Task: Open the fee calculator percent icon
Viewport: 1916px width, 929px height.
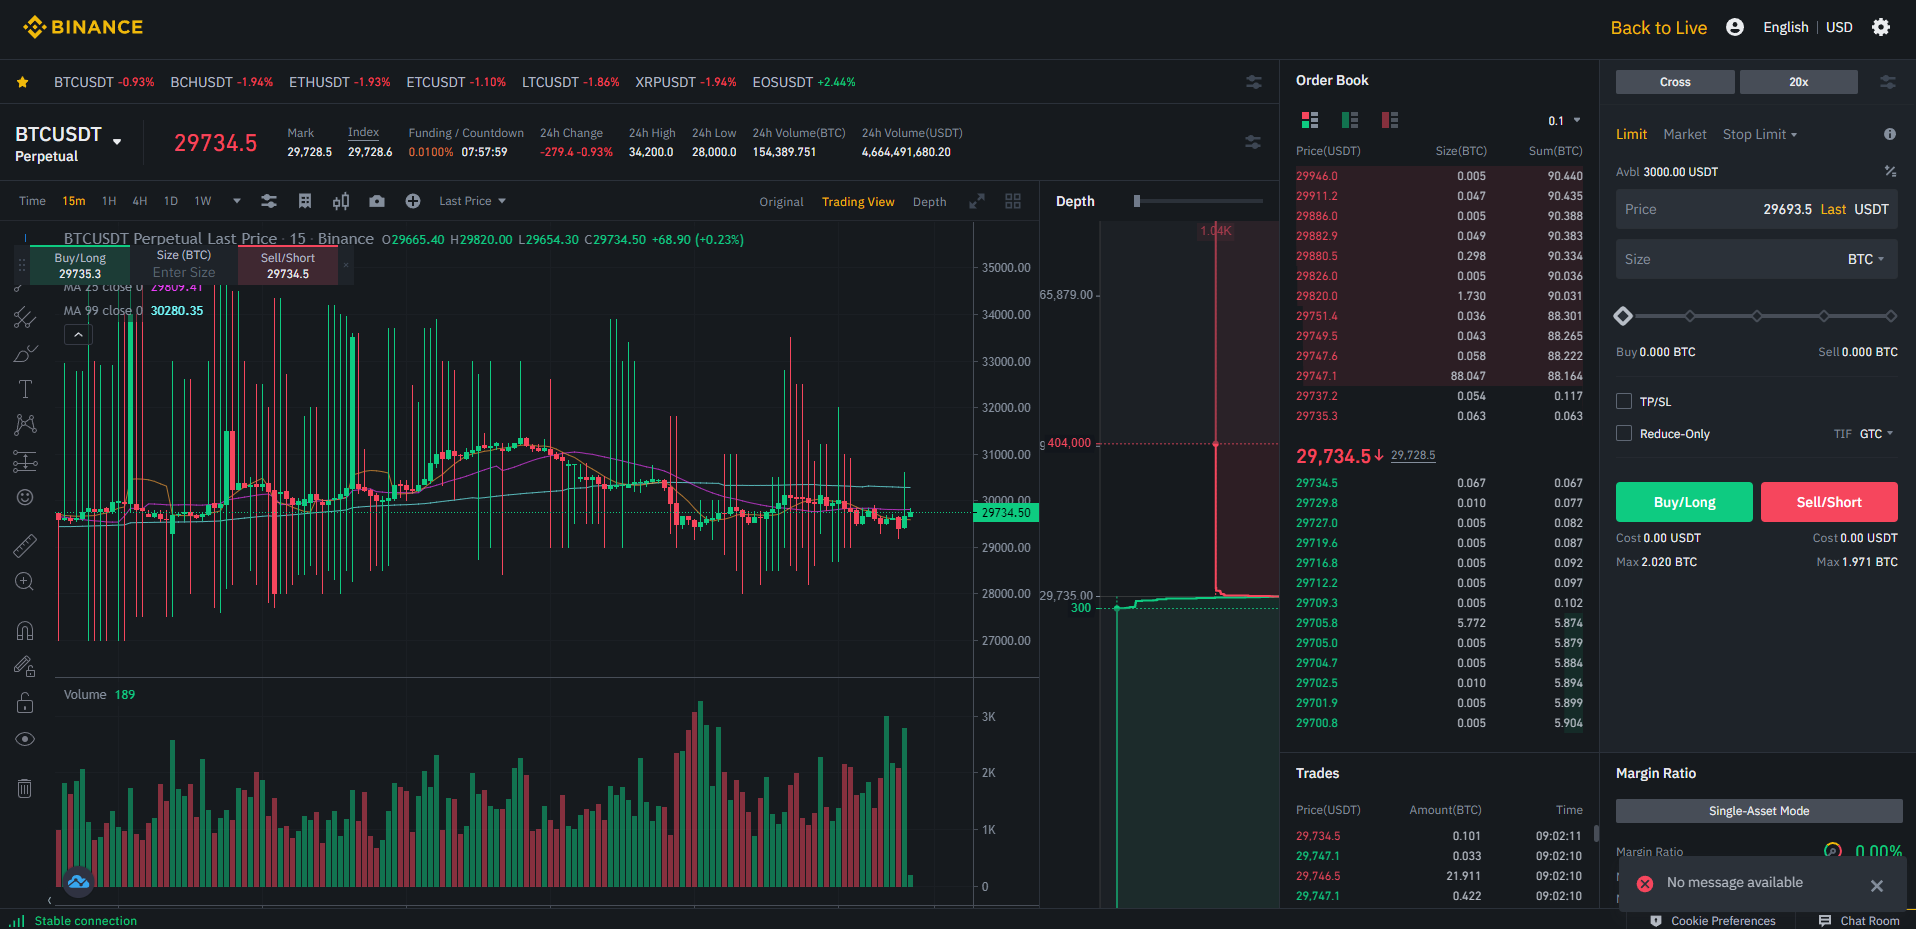Action: click(1890, 172)
